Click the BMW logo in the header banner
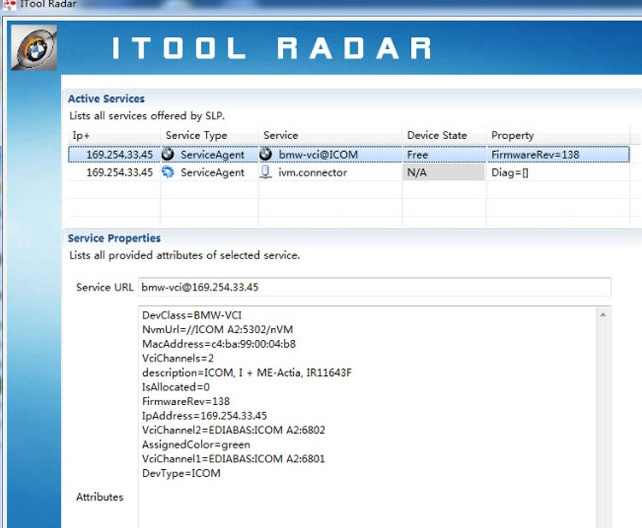The image size is (642, 528). [x=33, y=48]
